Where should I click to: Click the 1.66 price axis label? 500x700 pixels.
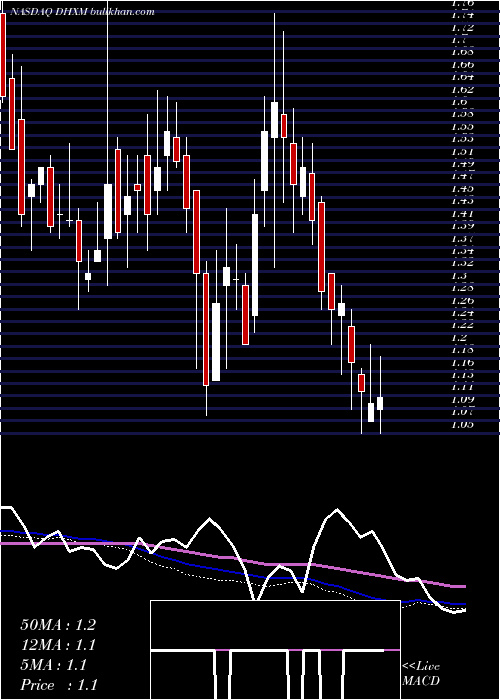pyautogui.click(x=462, y=65)
